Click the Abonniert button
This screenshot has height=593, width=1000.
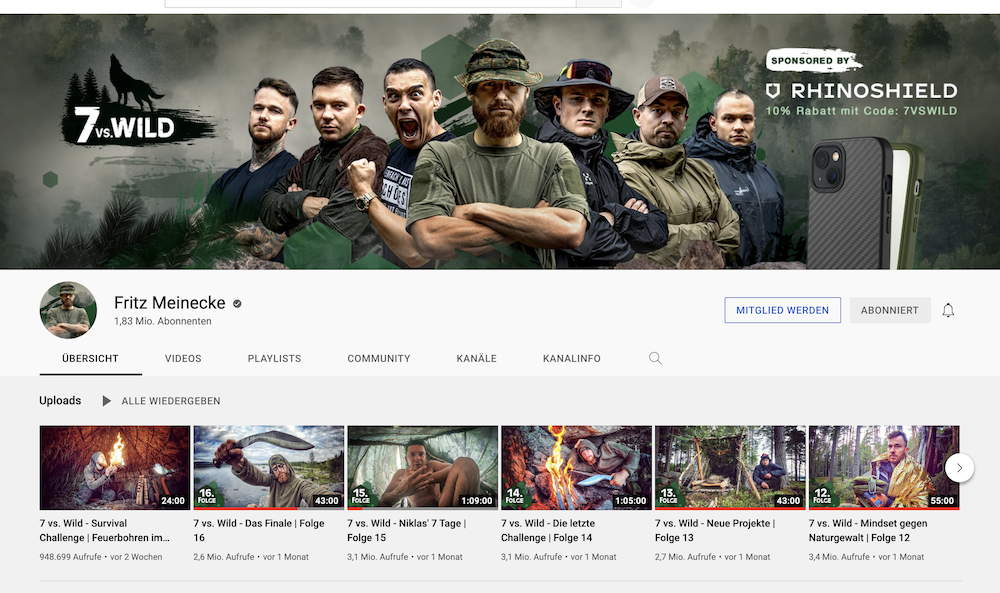click(890, 310)
